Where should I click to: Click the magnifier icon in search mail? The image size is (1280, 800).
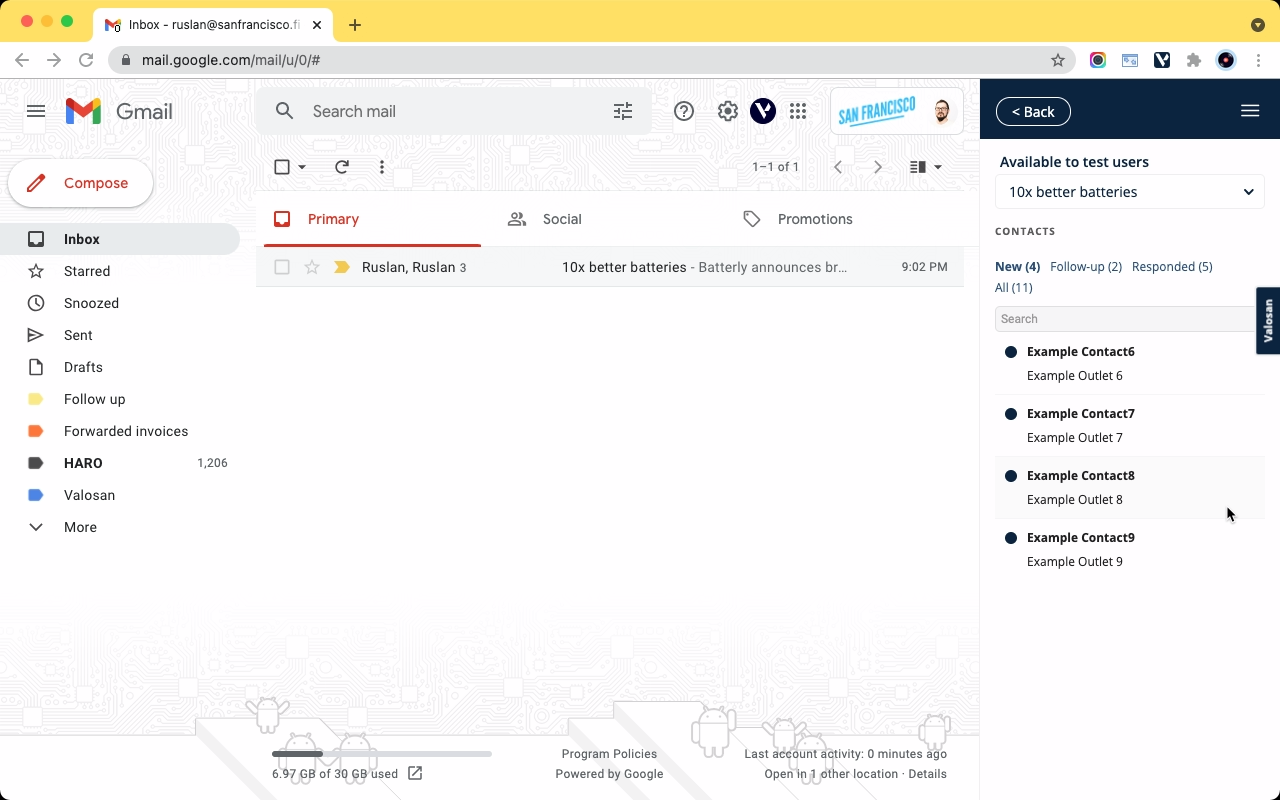(x=285, y=111)
